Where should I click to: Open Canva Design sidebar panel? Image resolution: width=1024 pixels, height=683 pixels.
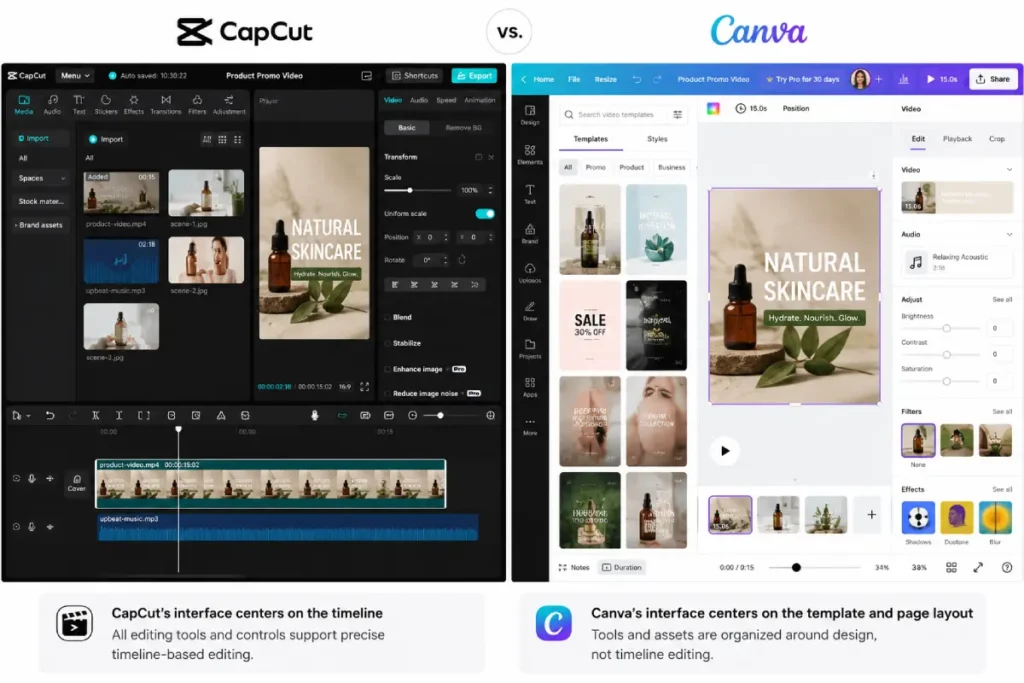pyautogui.click(x=530, y=115)
